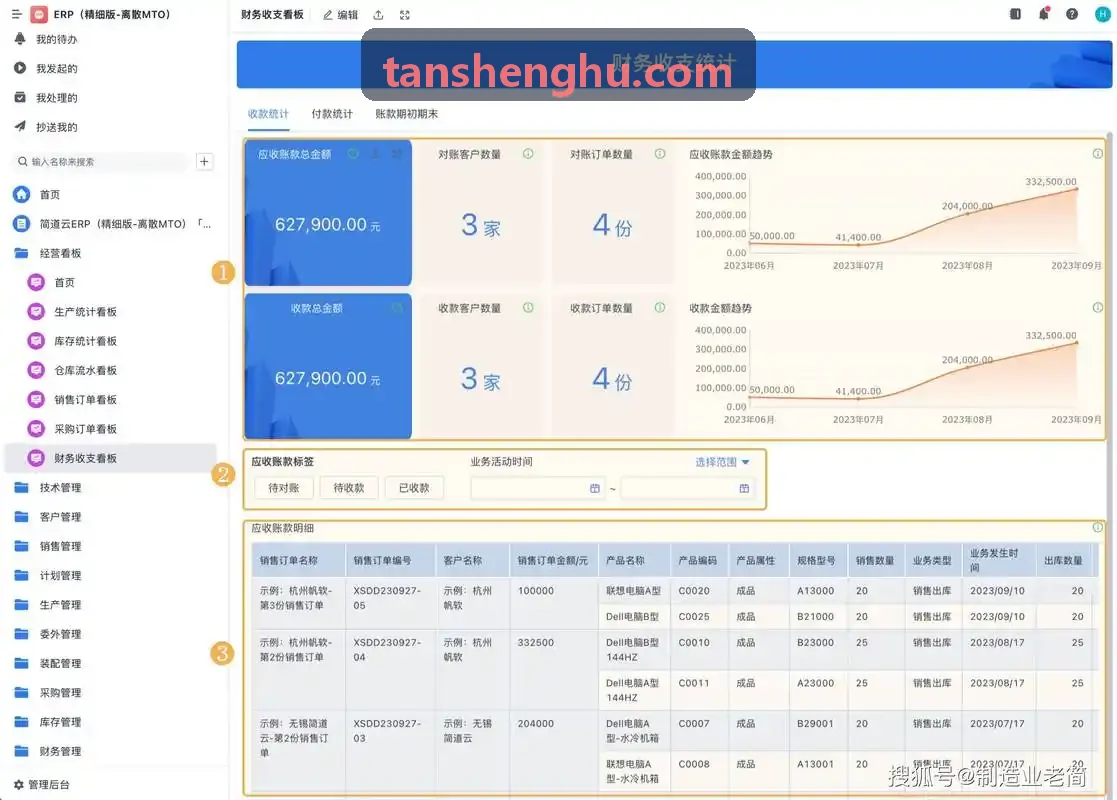Click info icon on 对账订单数量 card
The height and width of the screenshot is (800, 1117).
[x=660, y=154]
